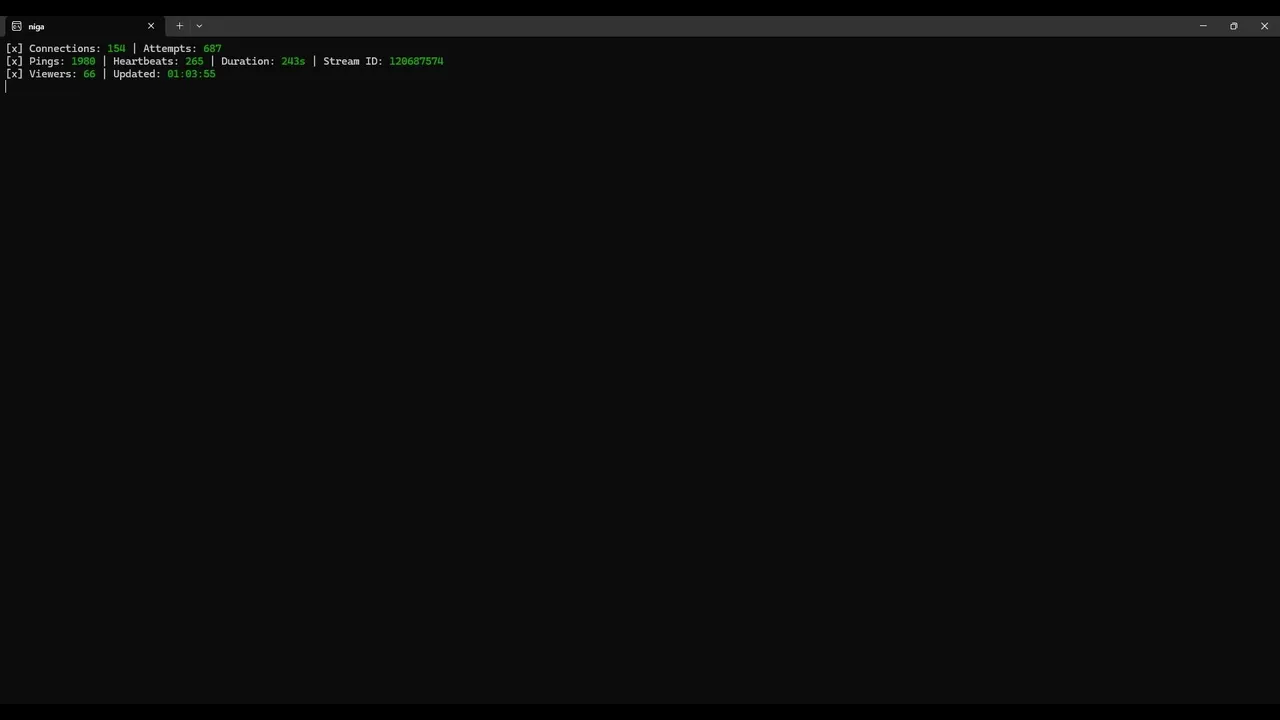Select the terminal tab titled niga
The image size is (1280, 720).
coord(83,26)
